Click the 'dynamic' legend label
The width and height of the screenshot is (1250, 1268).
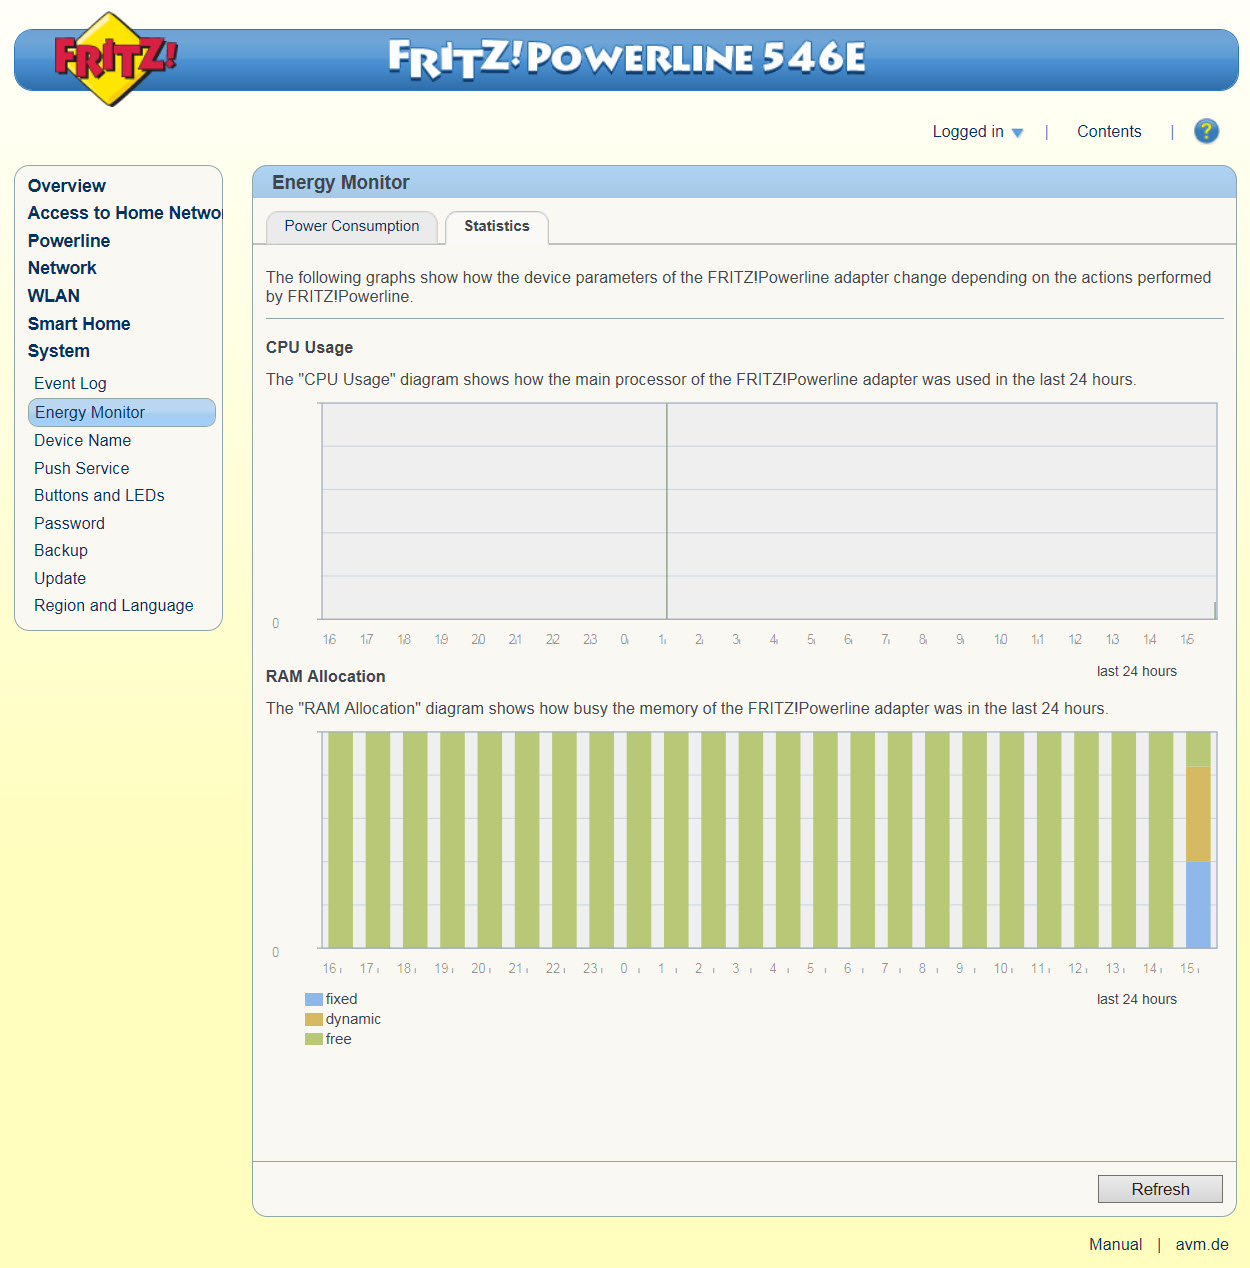click(x=353, y=1019)
